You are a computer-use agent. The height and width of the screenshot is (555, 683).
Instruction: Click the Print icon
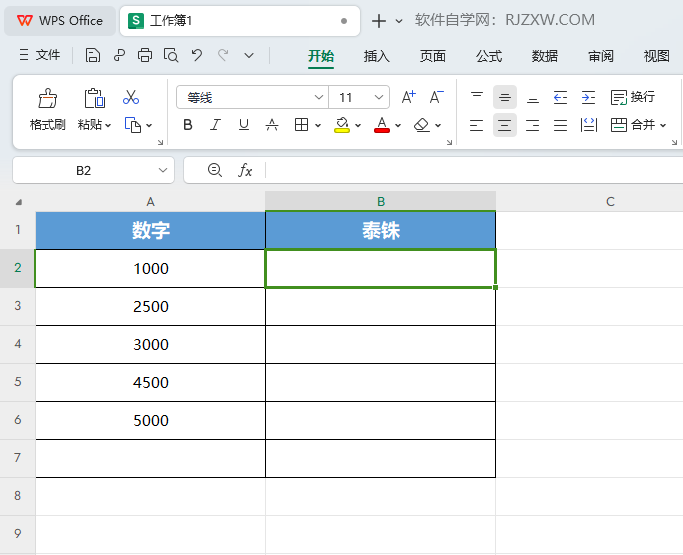145,55
